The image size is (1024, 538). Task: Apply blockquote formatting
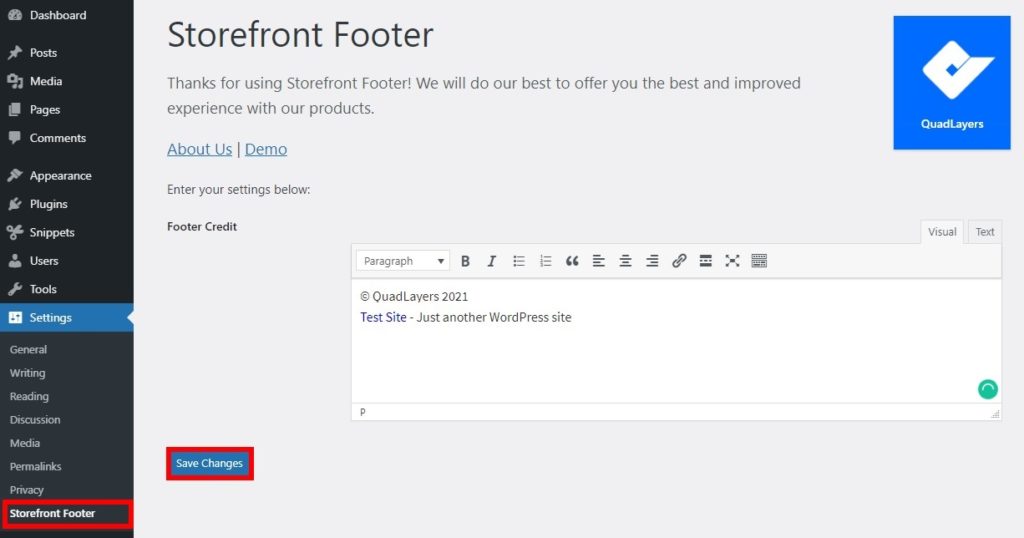pyautogui.click(x=572, y=261)
